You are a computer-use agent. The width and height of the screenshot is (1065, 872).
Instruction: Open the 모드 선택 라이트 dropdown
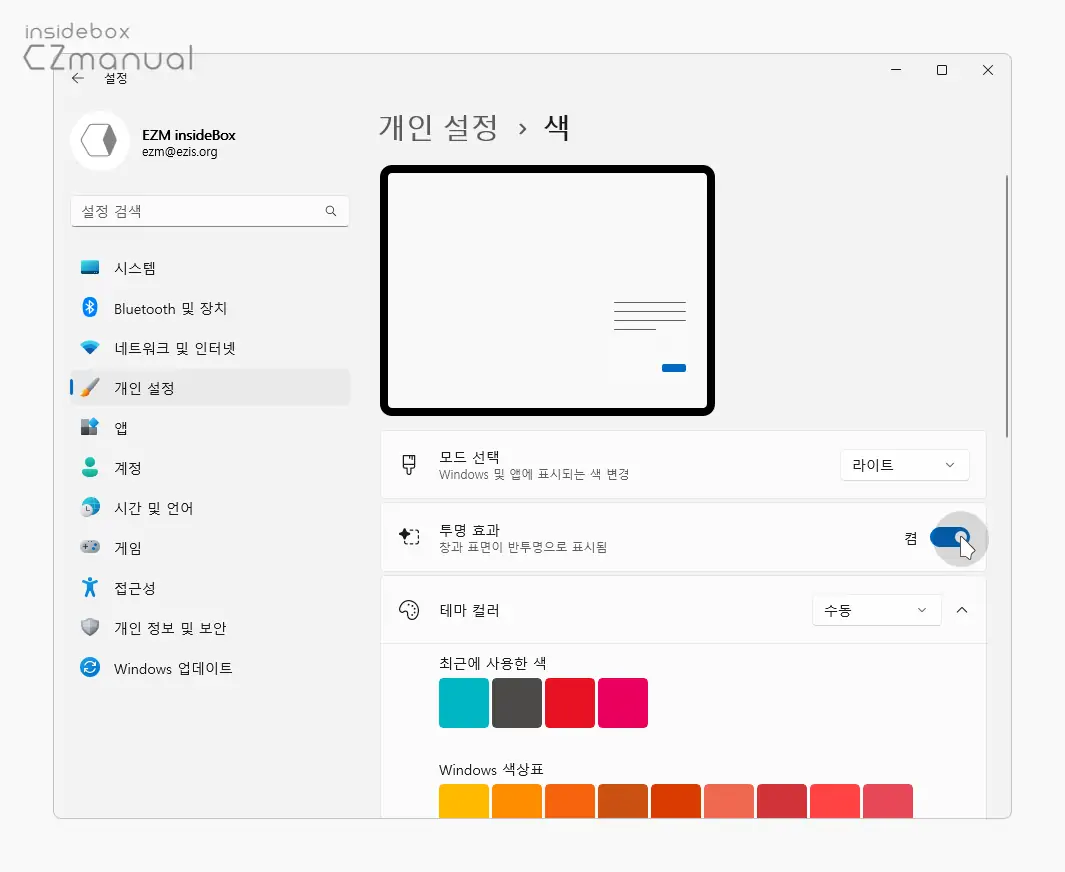pyautogui.click(x=904, y=464)
